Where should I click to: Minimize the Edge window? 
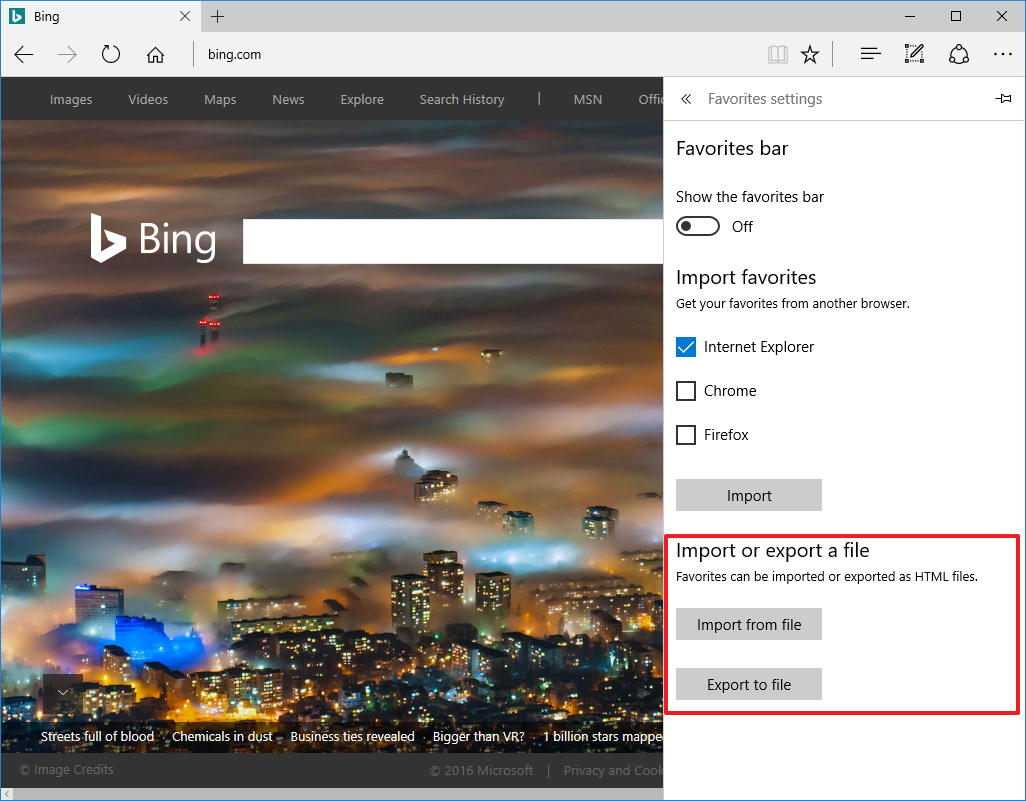pyautogui.click(x=910, y=16)
